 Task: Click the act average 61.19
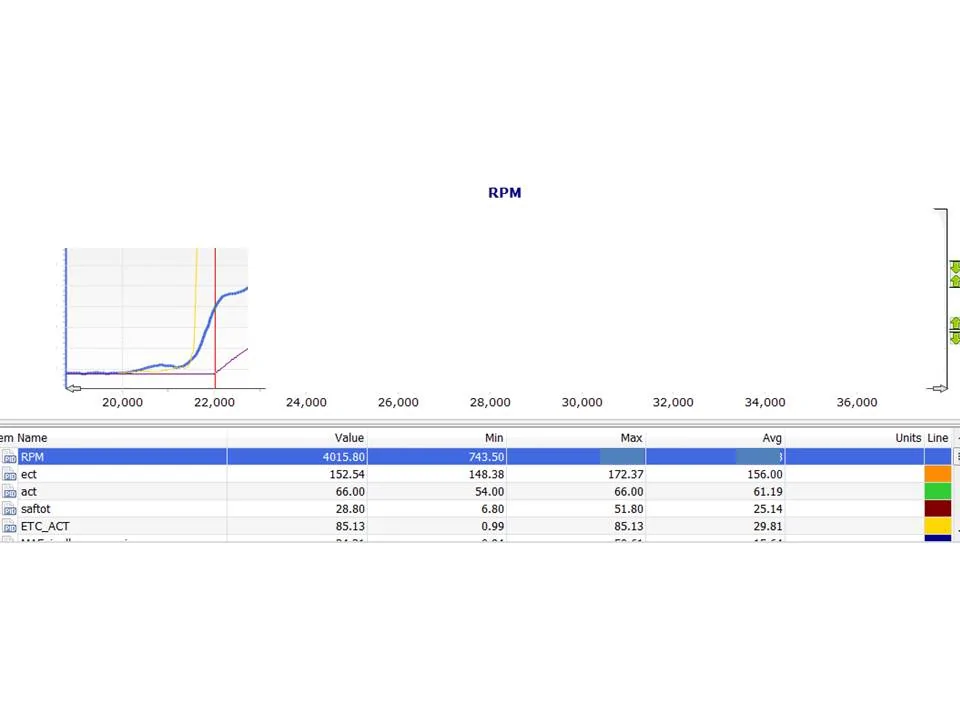768,492
